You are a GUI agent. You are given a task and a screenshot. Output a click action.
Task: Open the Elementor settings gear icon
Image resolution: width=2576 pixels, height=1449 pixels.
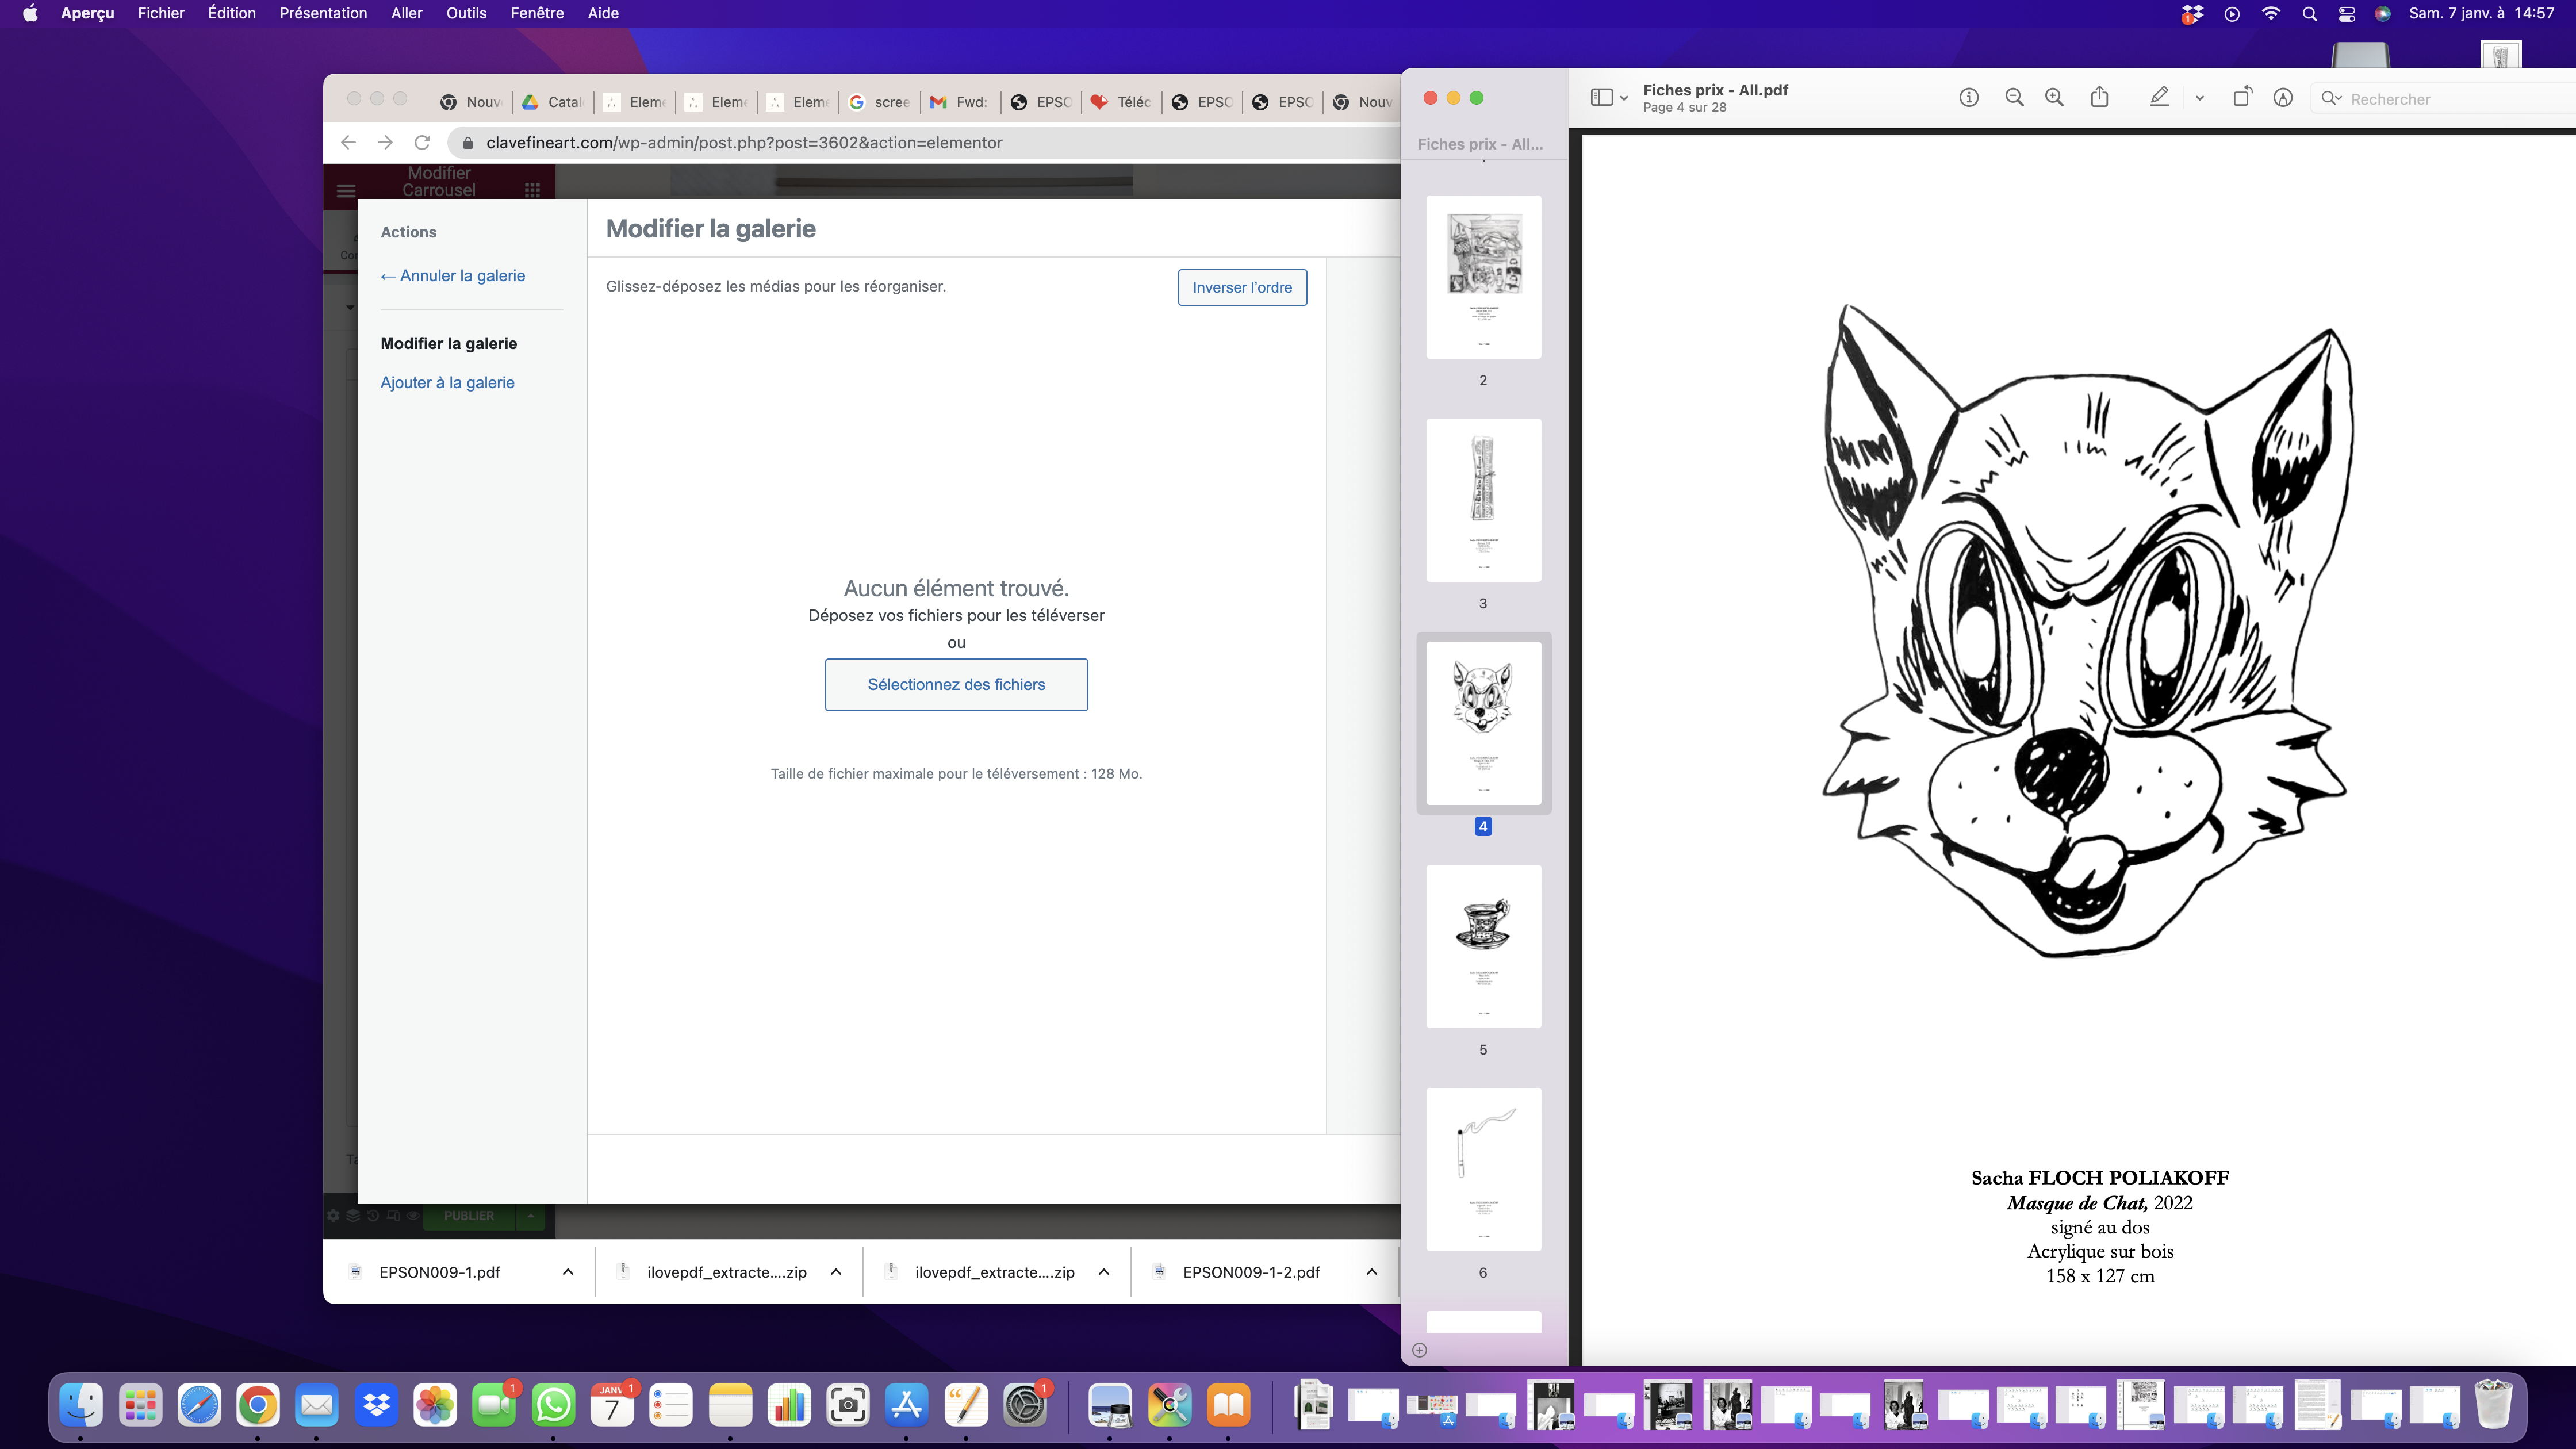point(333,1216)
